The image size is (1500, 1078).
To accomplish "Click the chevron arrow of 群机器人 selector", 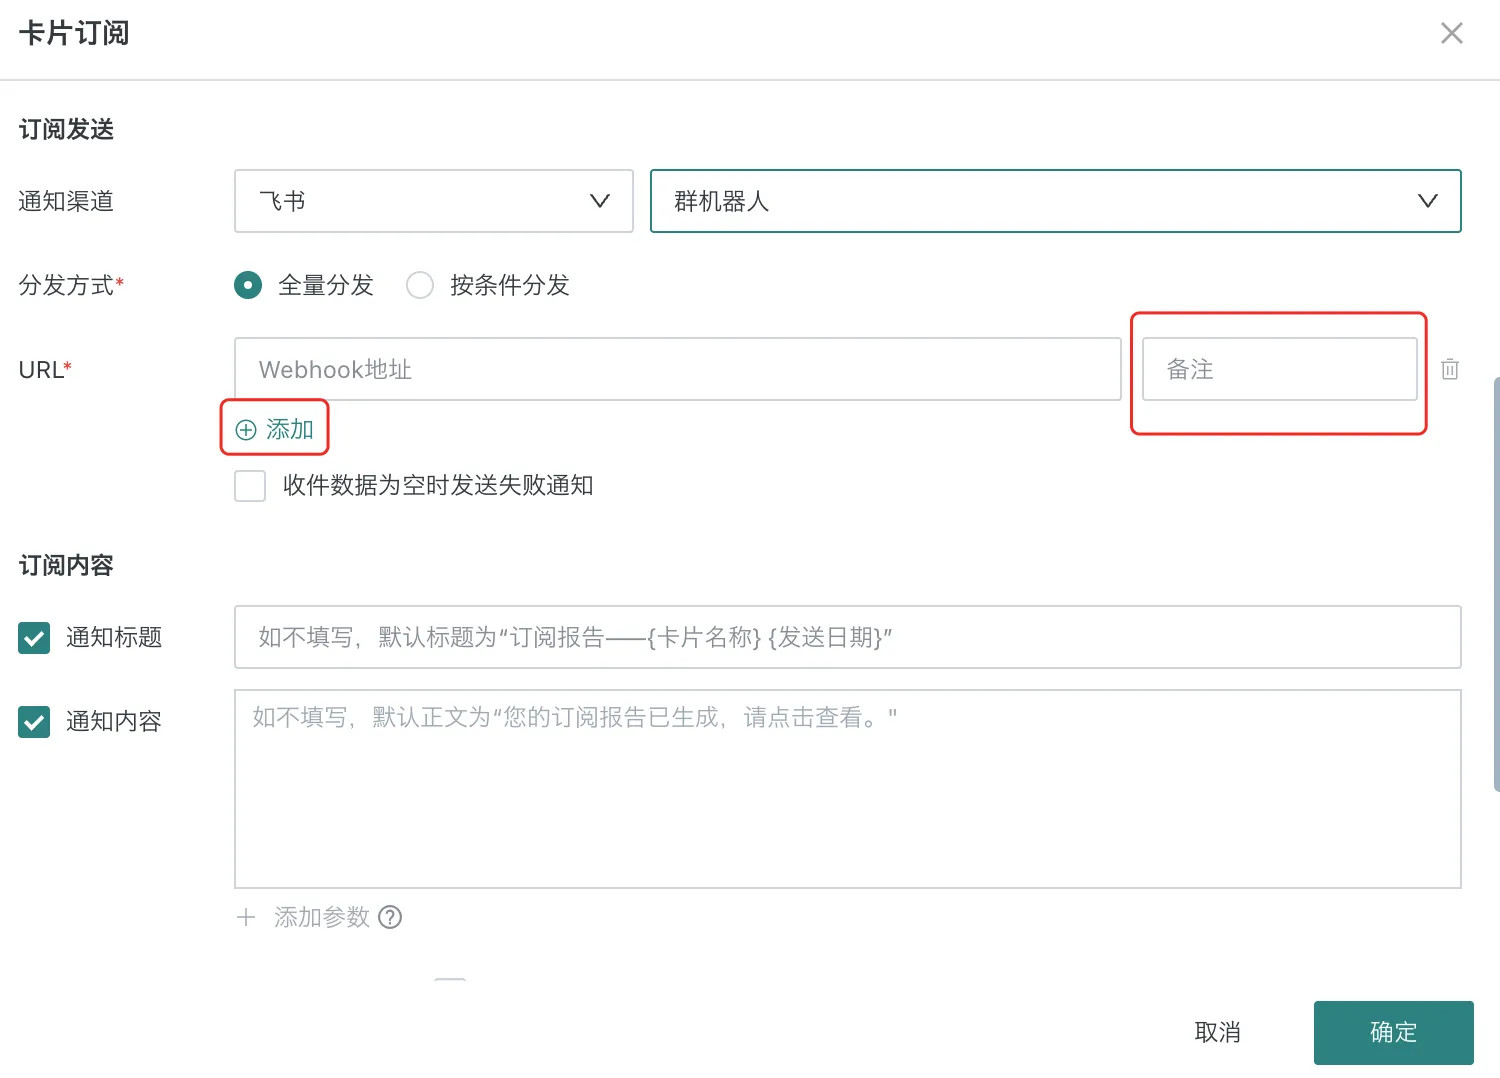I will click(x=1427, y=201).
